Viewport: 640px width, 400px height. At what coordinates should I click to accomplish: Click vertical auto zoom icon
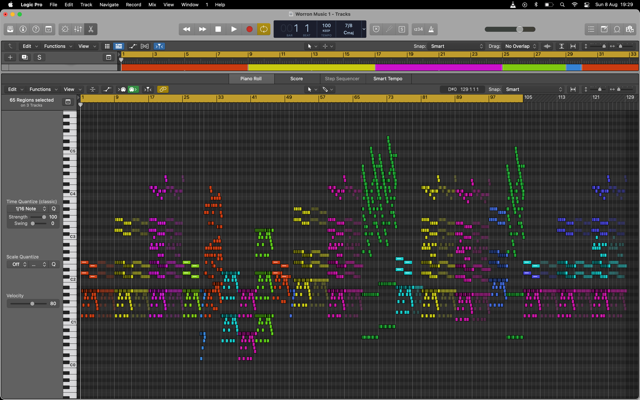click(562, 46)
